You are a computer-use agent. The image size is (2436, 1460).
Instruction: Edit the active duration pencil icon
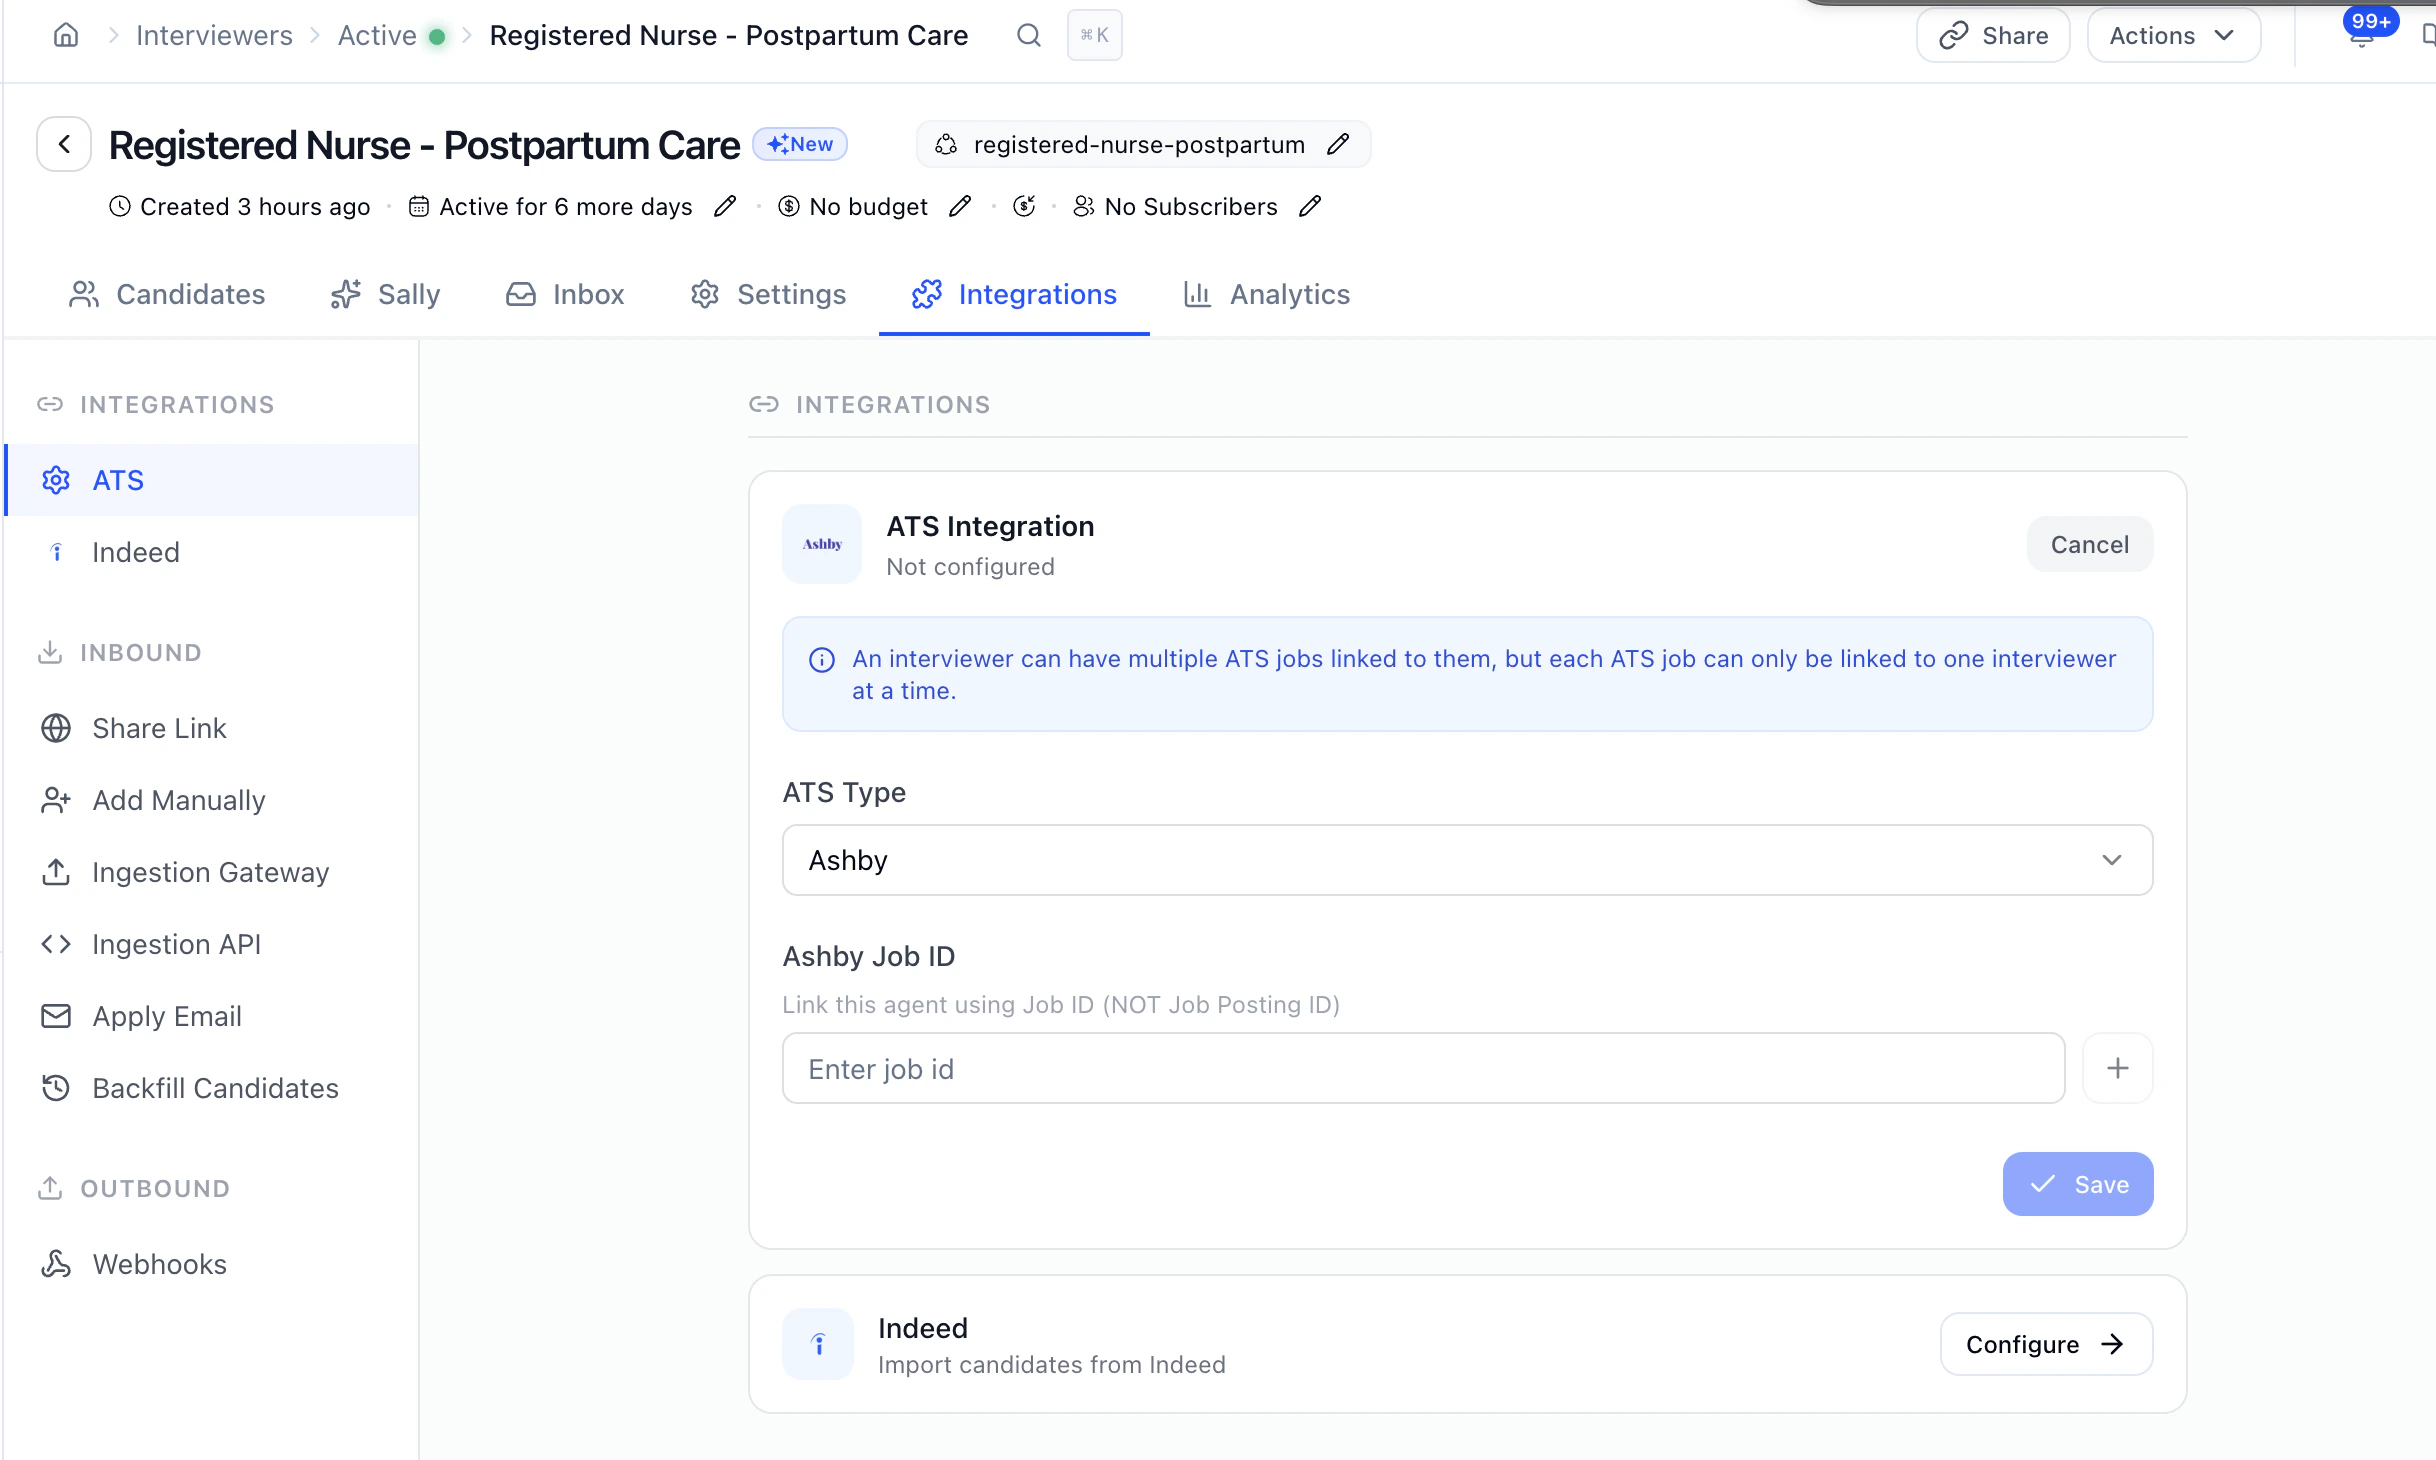tap(725, 206)
